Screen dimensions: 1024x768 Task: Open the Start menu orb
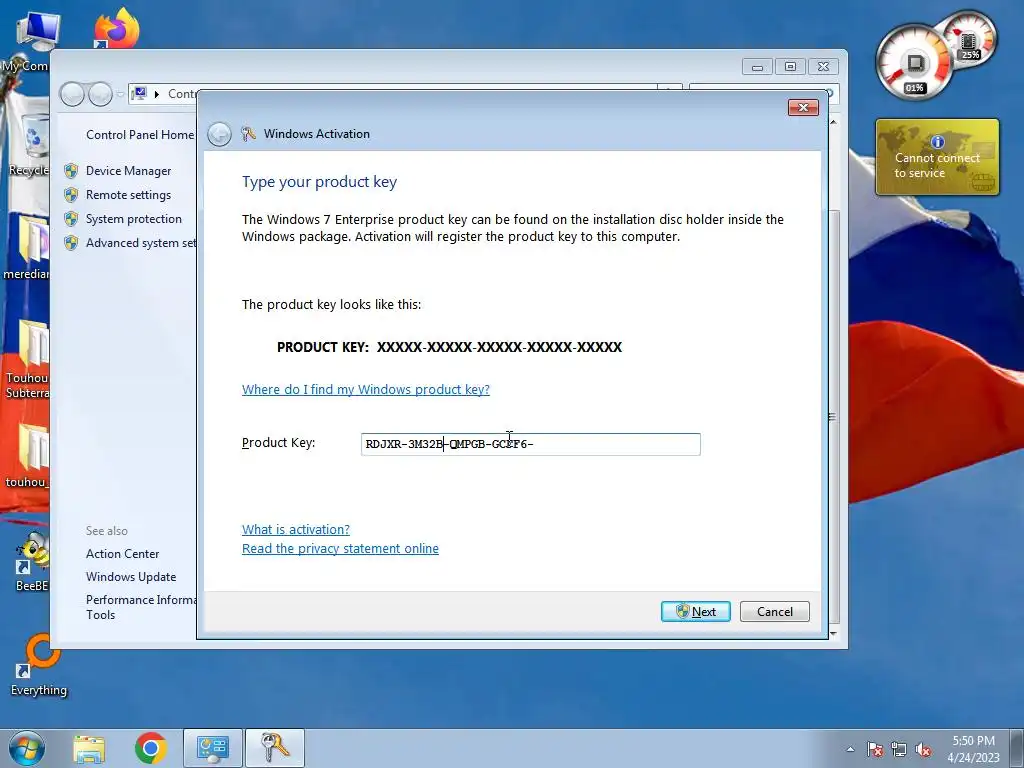27,748
